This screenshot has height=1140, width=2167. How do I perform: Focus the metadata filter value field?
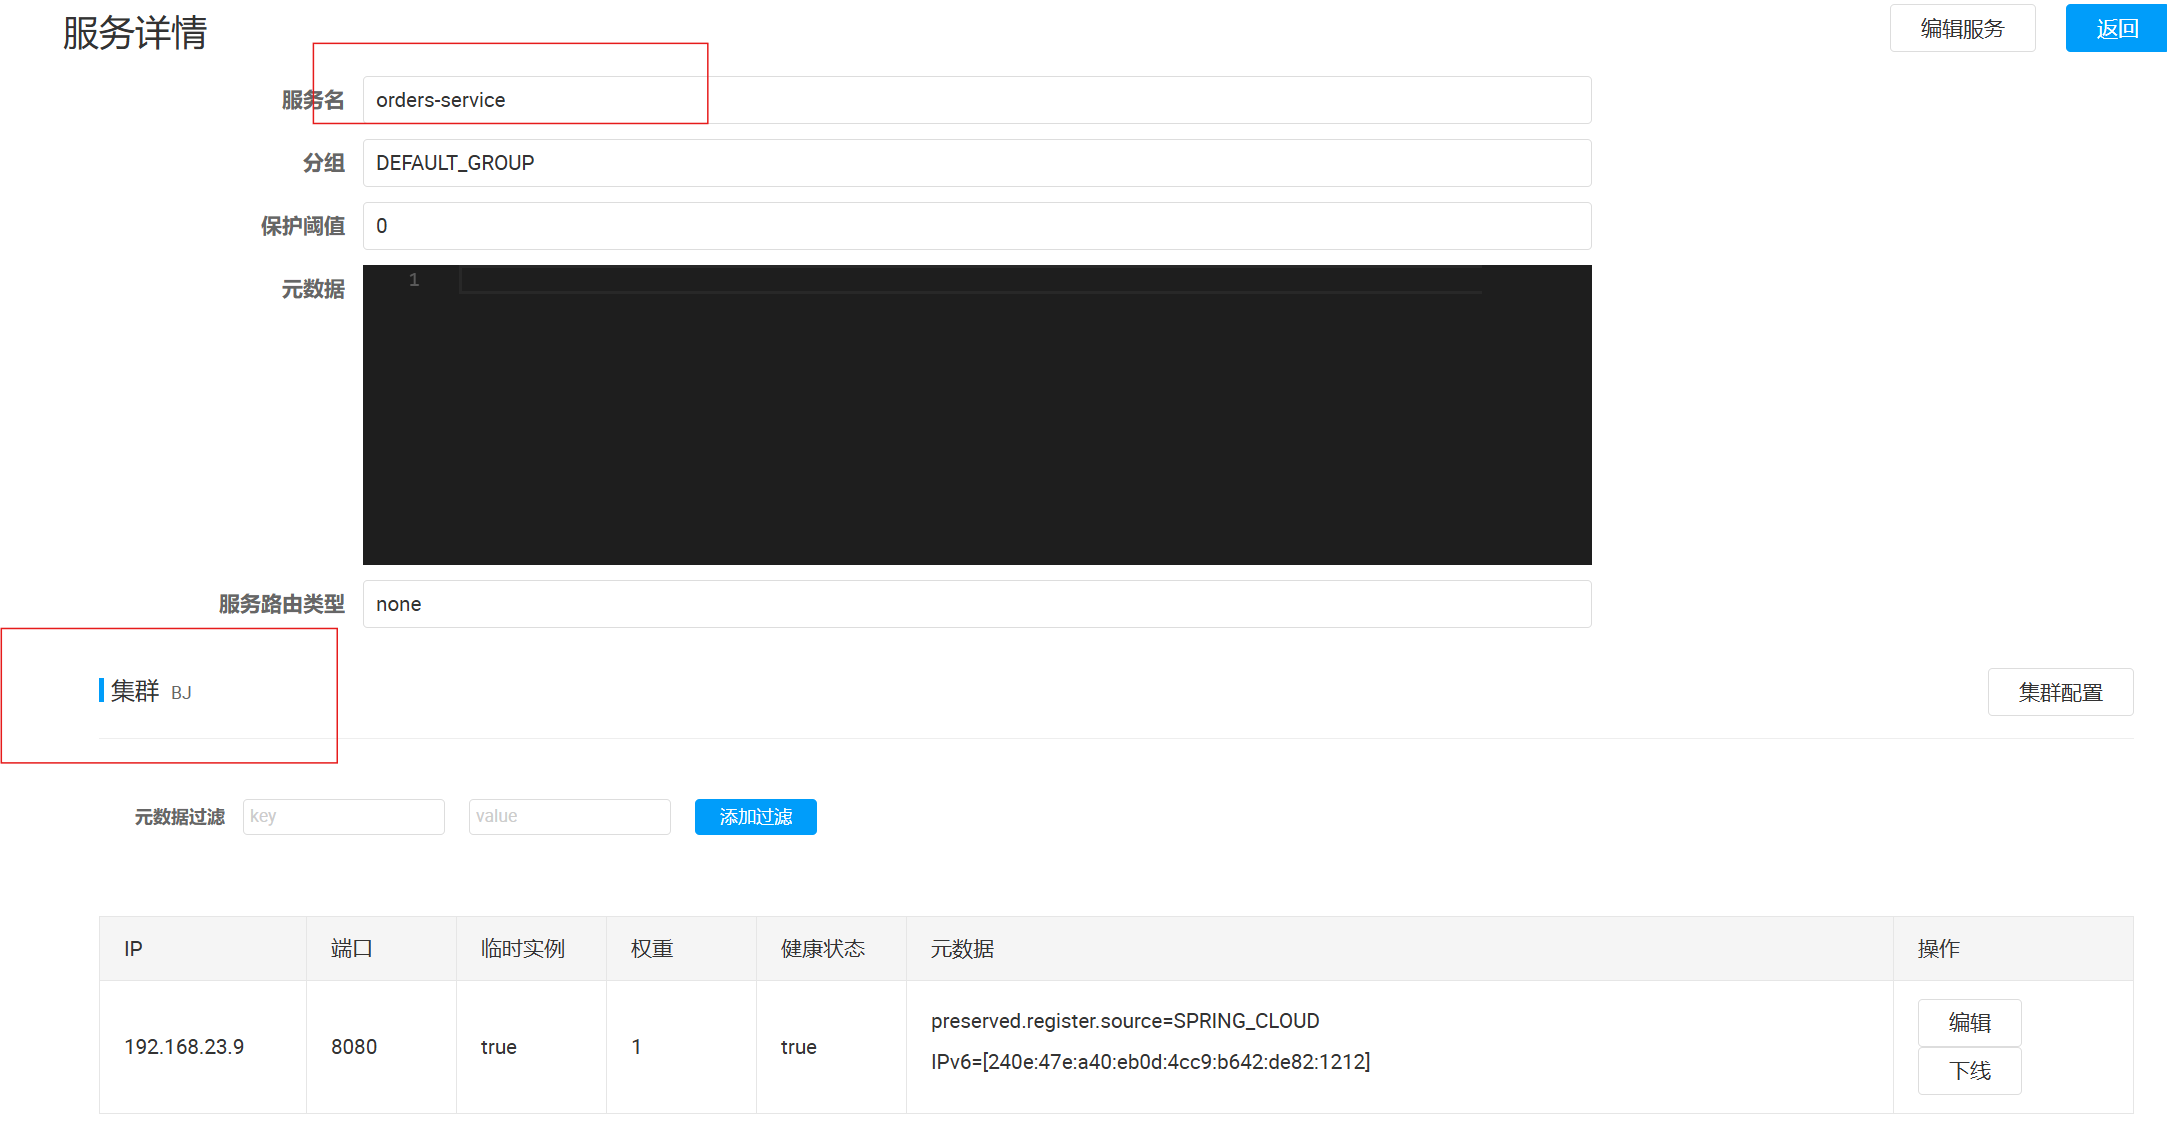click(x=569, y=817)
